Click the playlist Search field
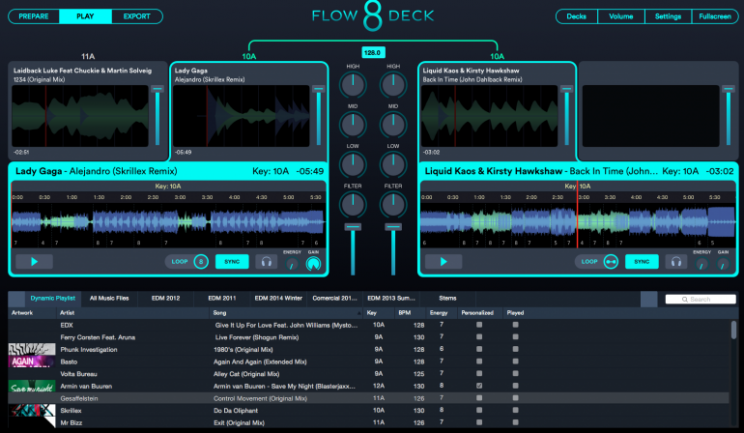The width and height of the screenshot is (744, 433). point(701,299)
